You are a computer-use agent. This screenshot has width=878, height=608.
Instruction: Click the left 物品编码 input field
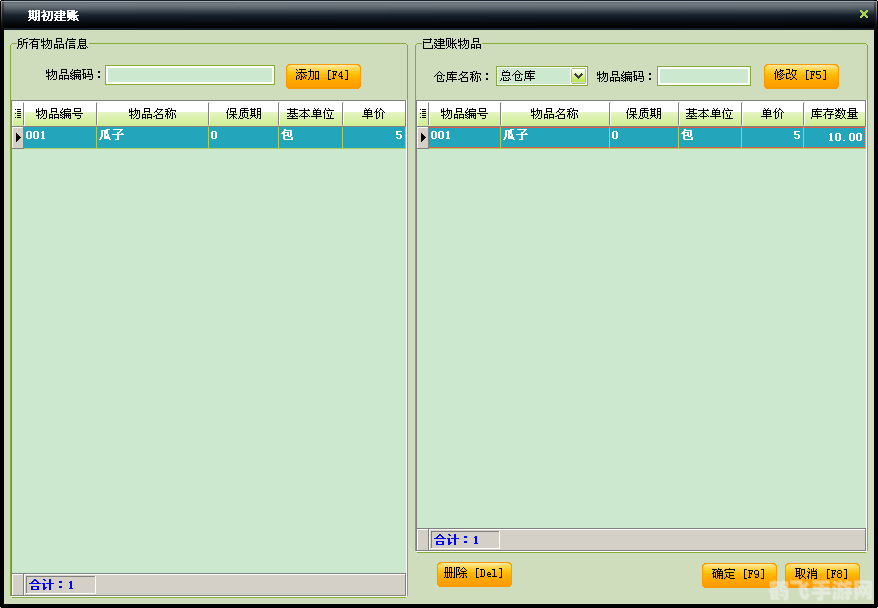click(190, 75)
